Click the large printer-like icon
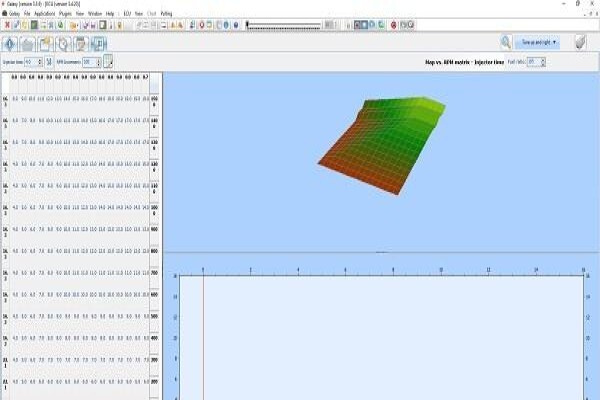The height and width of the screenshot is (400, 600). (x=81, y=44)
